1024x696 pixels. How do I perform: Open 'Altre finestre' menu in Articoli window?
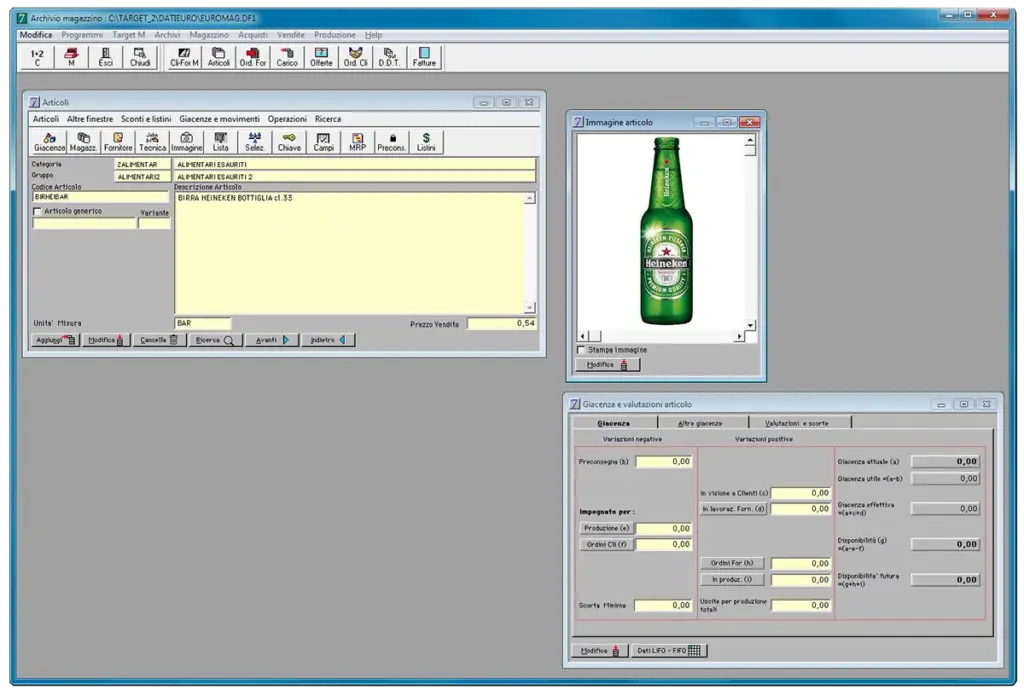[89, 119]
